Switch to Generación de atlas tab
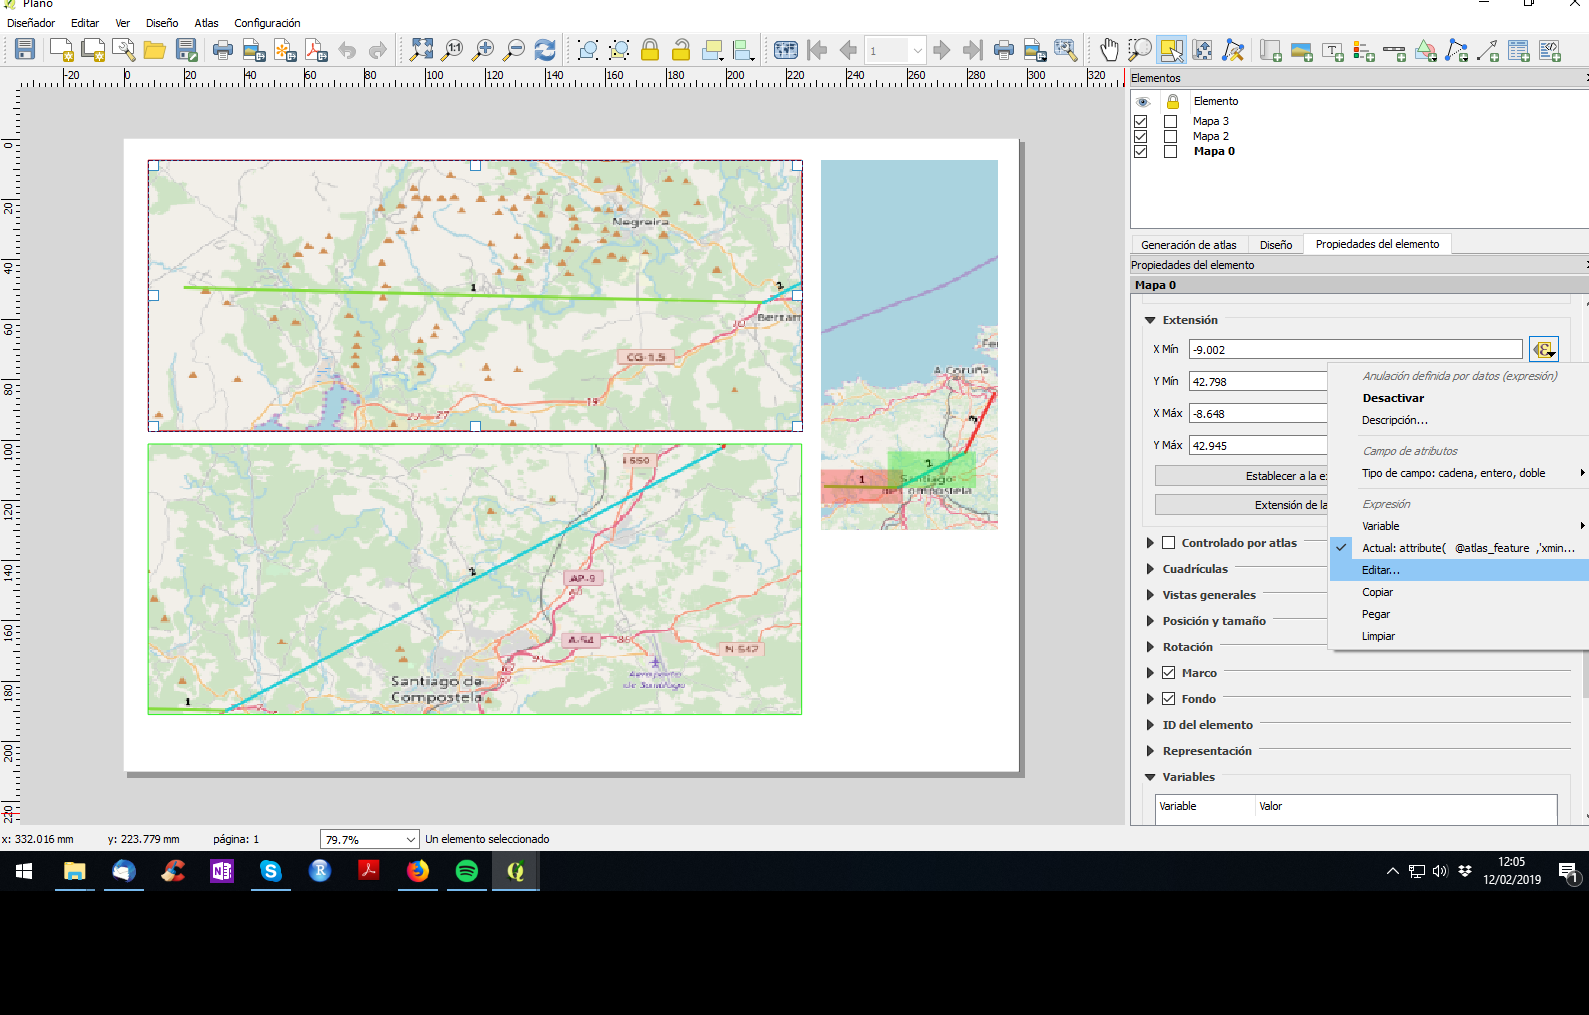The width and height of the screenshot is (1589, 1015). [1188, 245]
